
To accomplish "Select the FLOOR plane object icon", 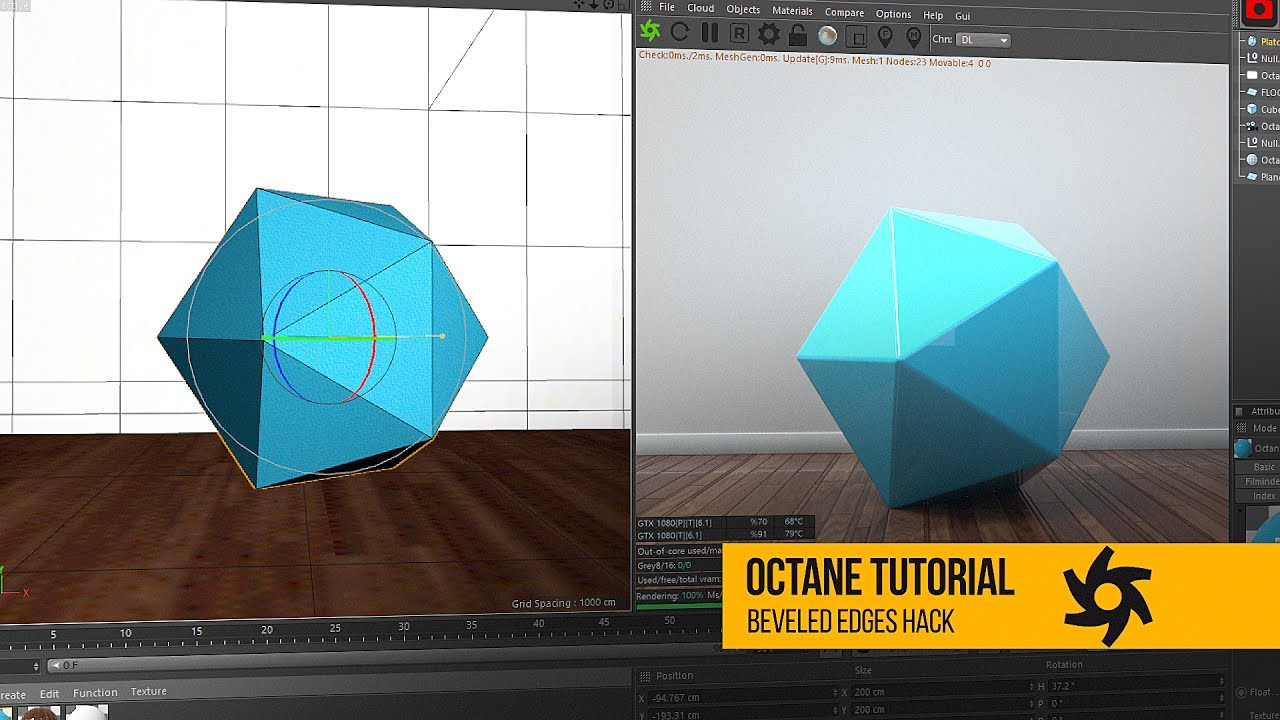I will (1250, 92).
